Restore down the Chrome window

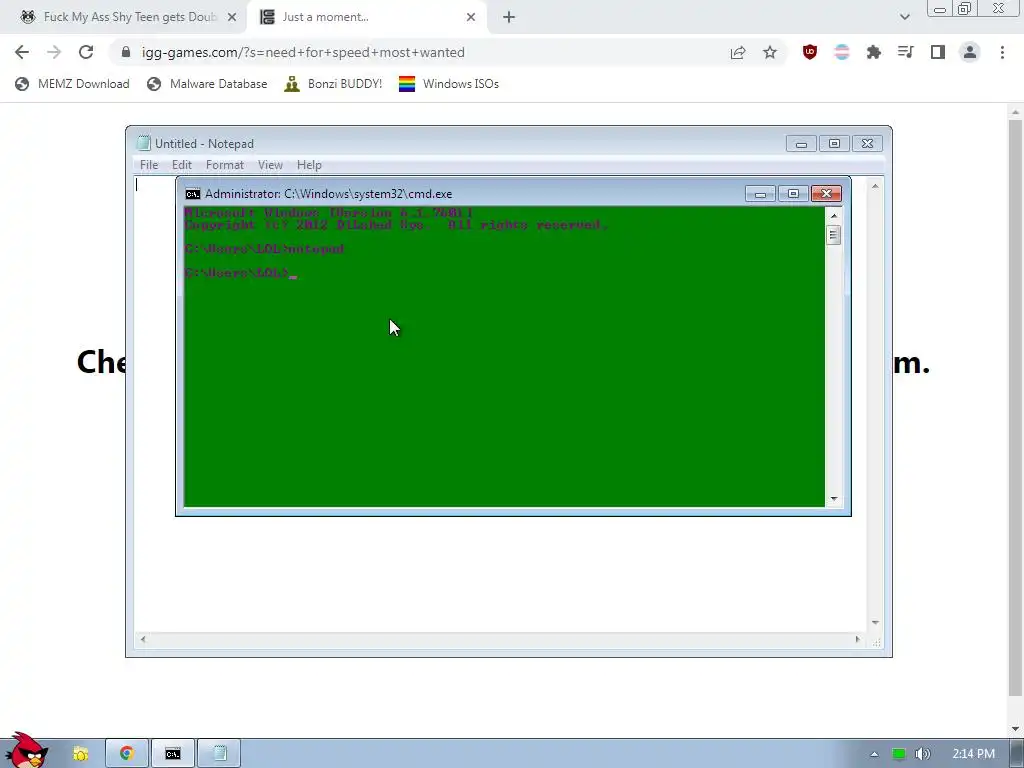(x=965, y=8)
